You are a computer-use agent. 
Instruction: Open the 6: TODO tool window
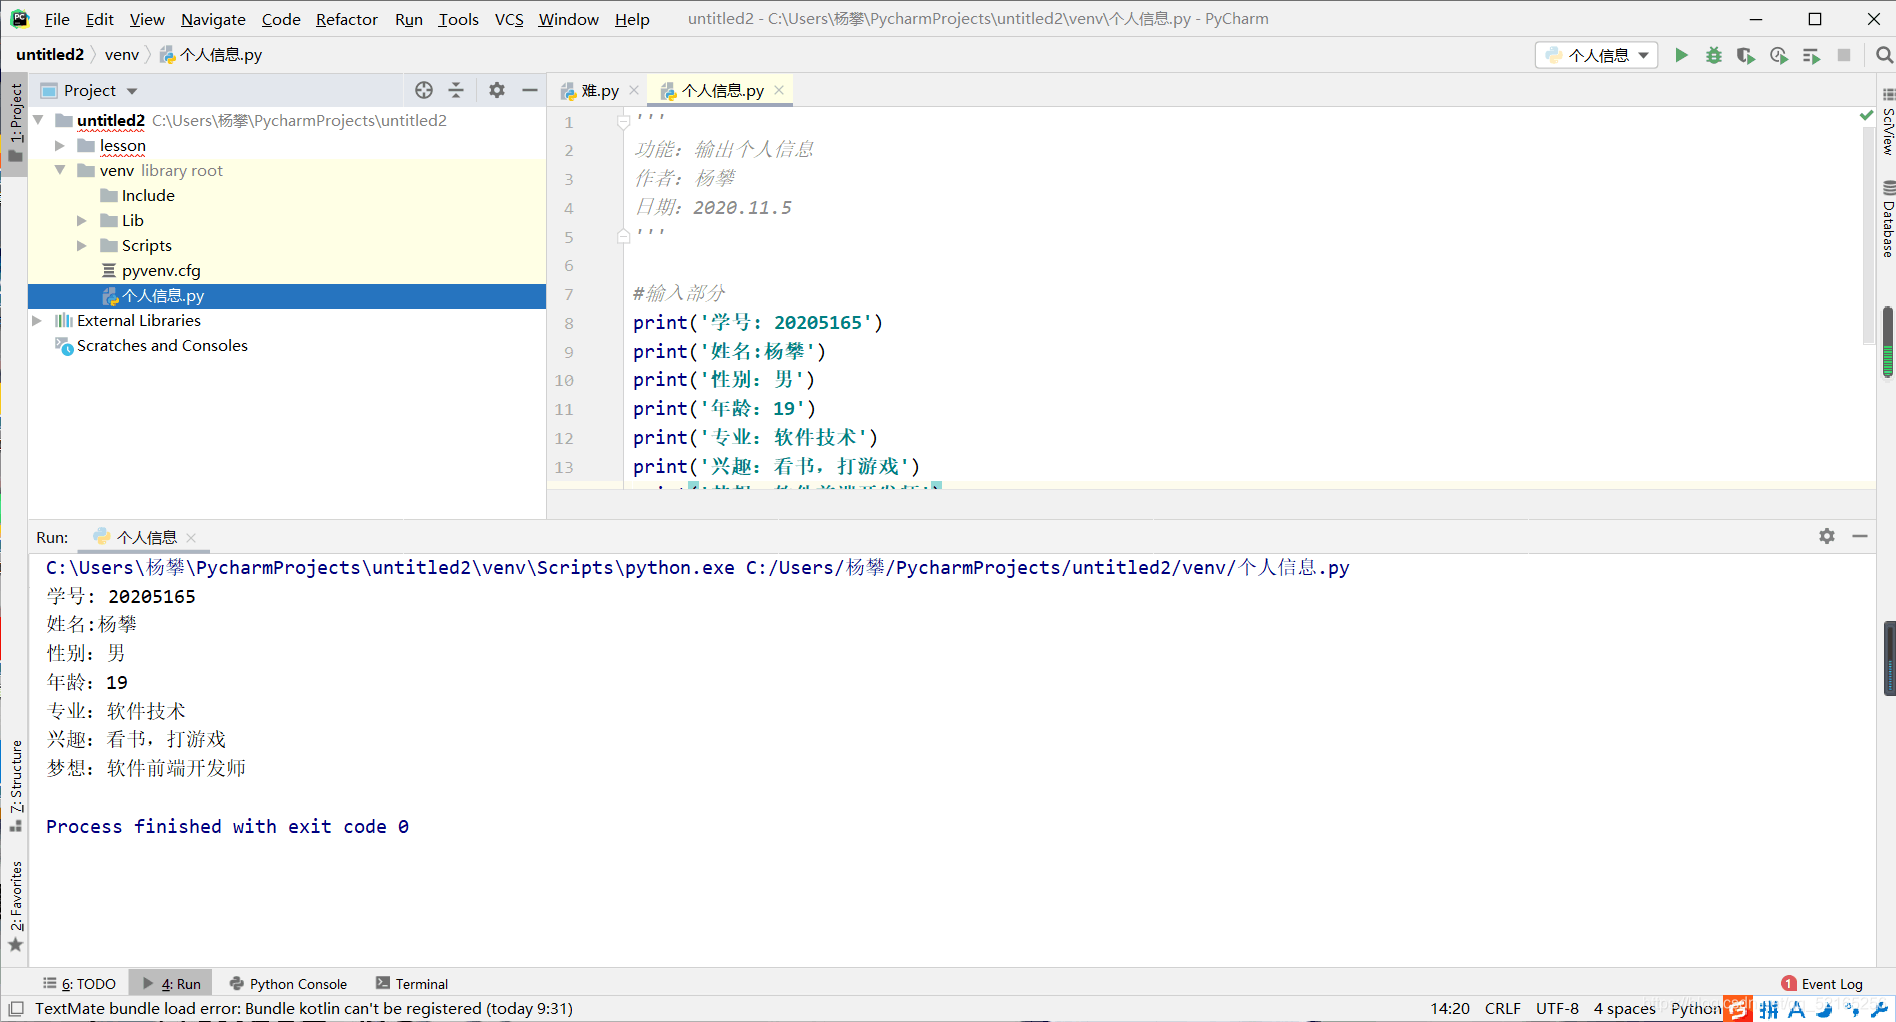click(x=79, y=983)
